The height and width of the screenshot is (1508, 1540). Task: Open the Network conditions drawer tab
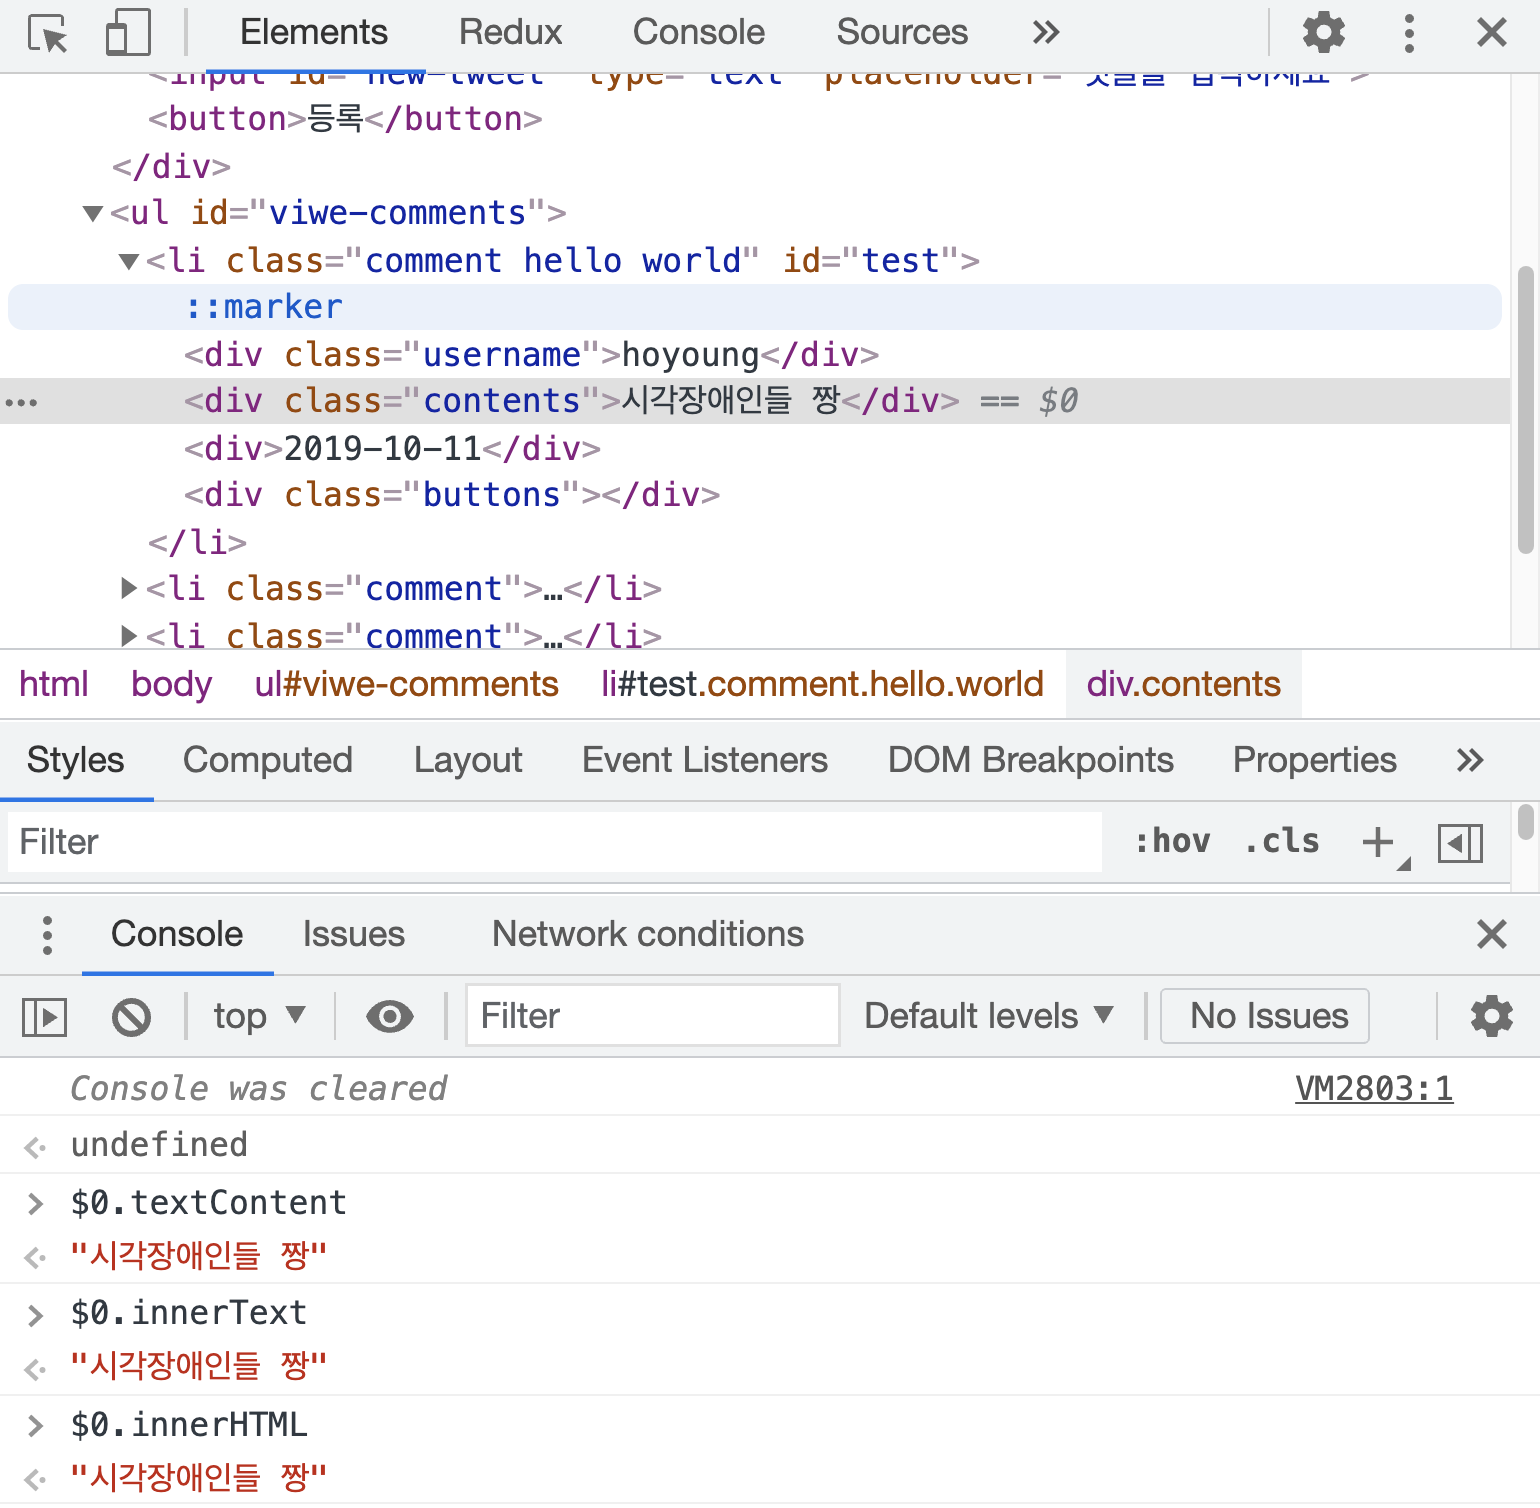tap(648, 934)
